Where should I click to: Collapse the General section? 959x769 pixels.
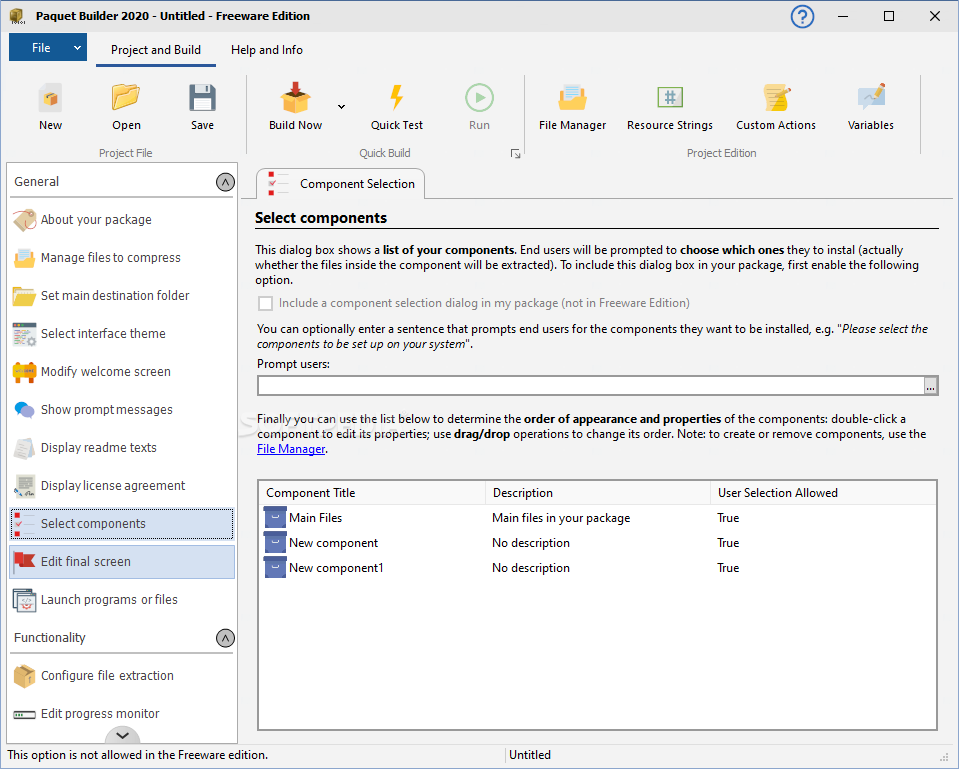[225, 182]
